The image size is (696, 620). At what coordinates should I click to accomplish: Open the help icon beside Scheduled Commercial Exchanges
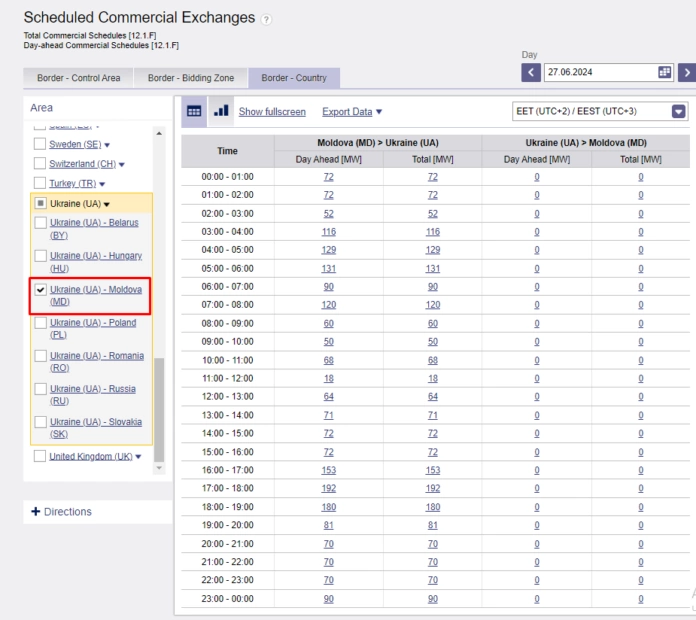266,20
